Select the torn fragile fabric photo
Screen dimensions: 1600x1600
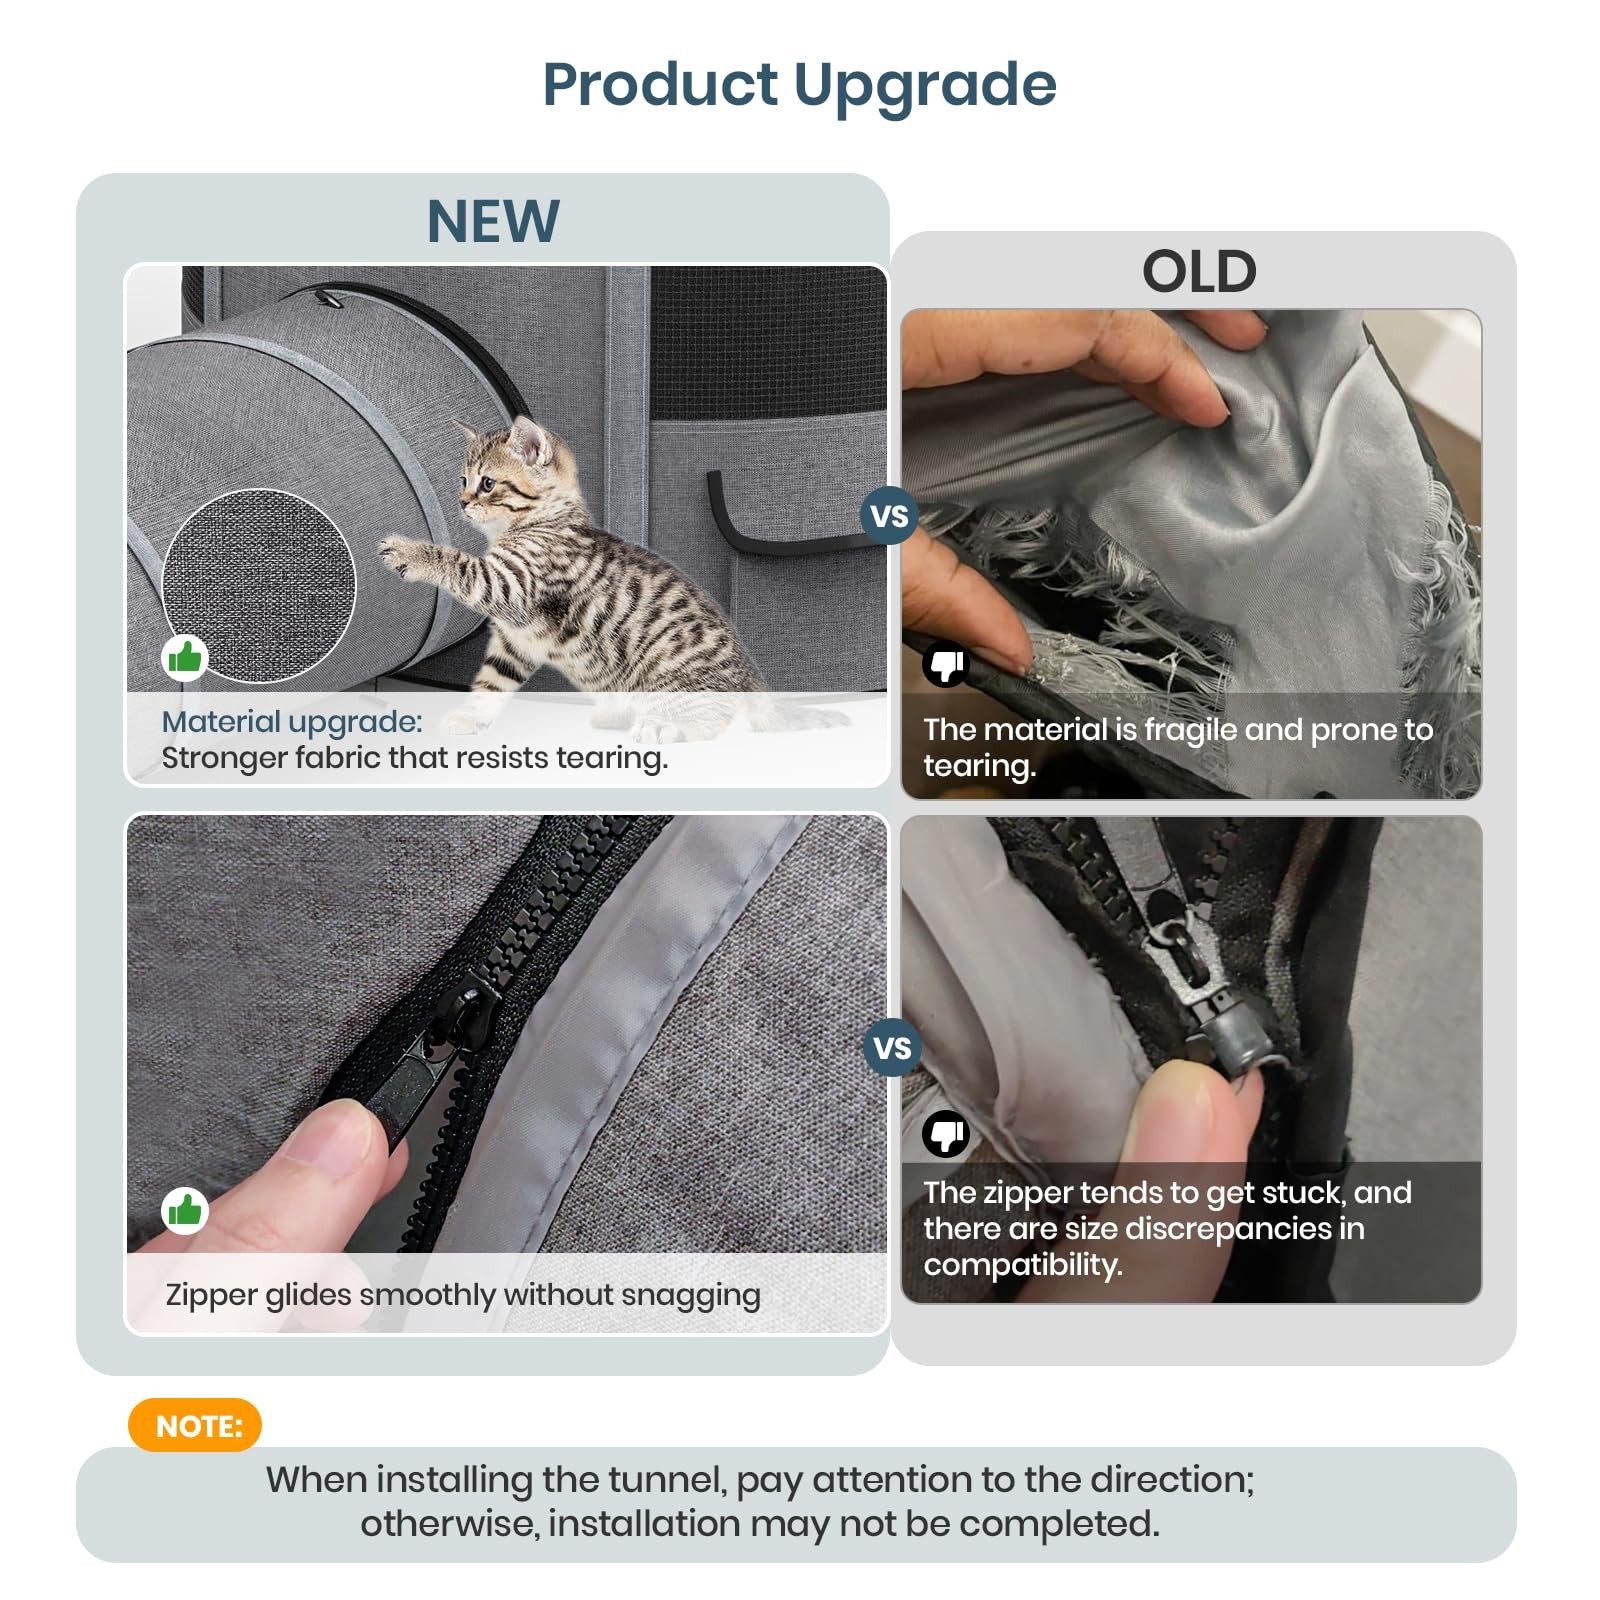[1191, 554]
